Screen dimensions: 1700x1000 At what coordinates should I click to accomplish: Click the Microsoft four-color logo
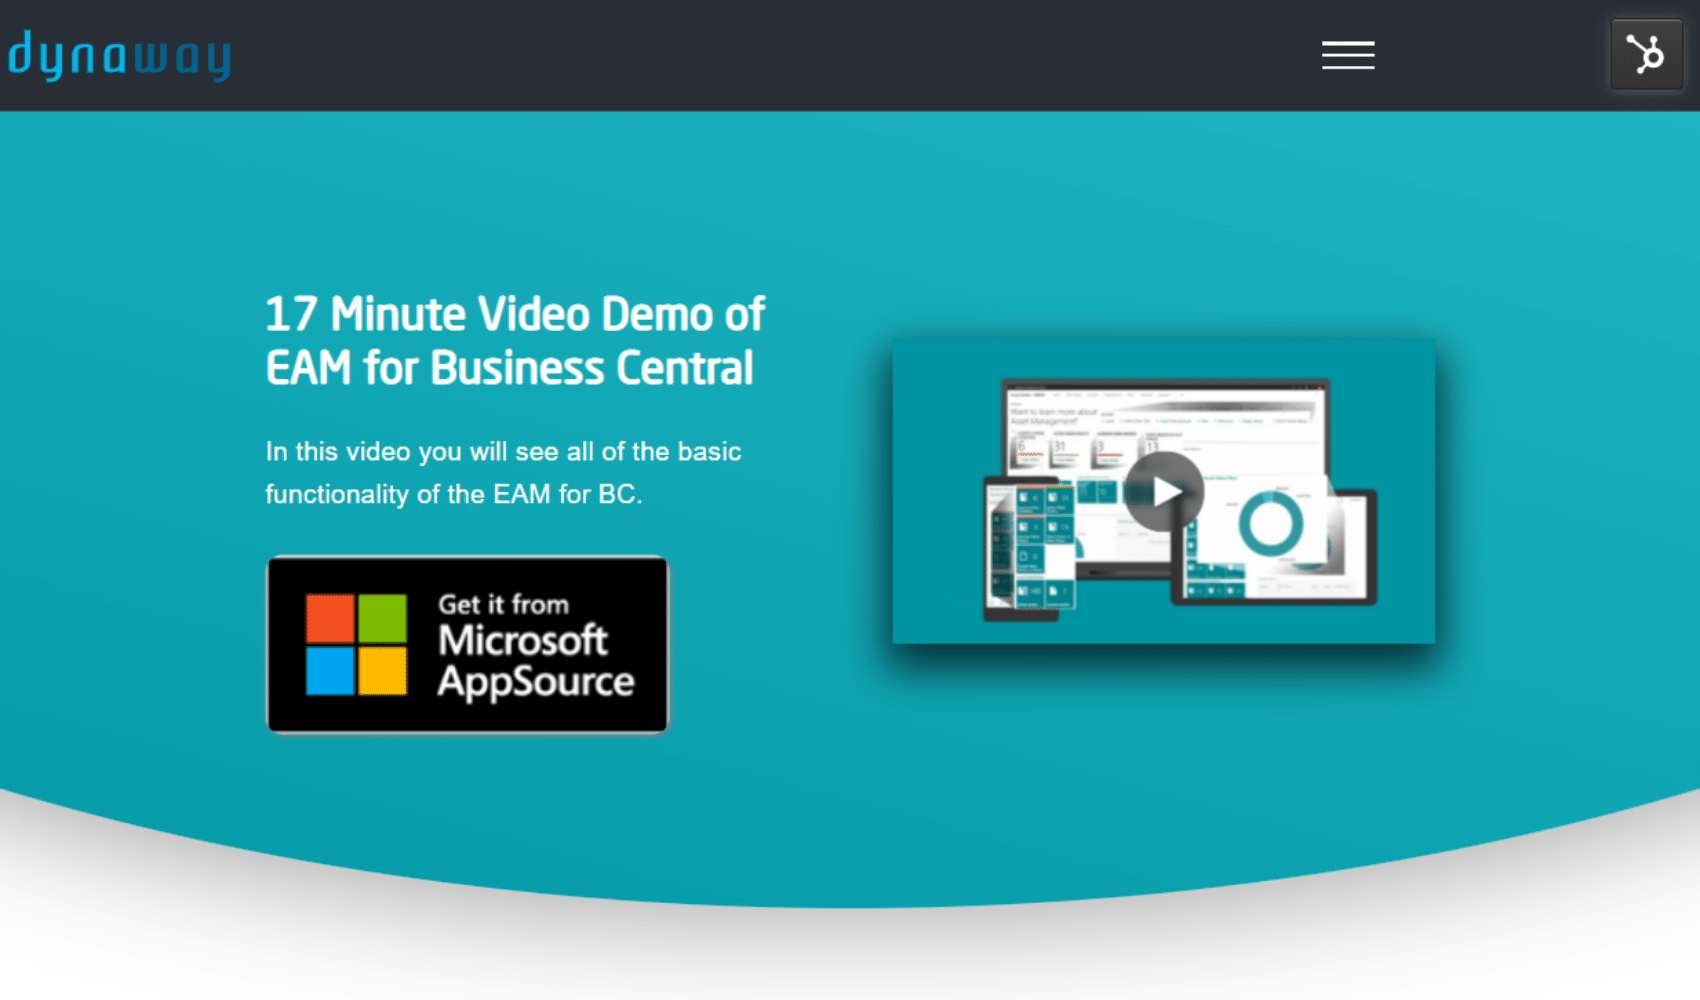pos(356,645)
